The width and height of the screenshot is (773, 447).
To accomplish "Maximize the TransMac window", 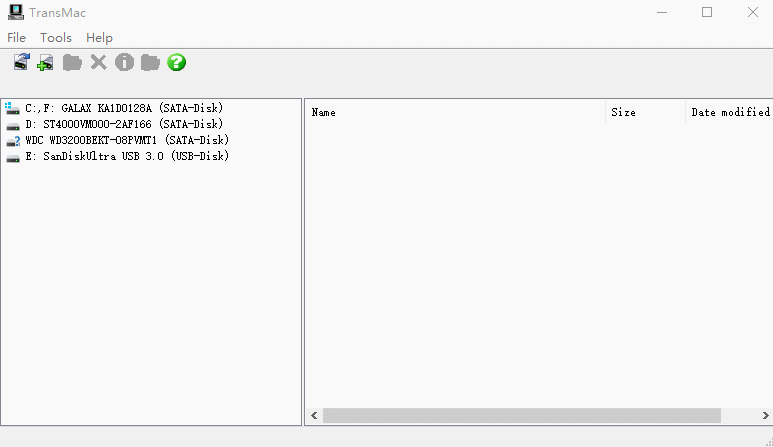I will tap(707, 12).
